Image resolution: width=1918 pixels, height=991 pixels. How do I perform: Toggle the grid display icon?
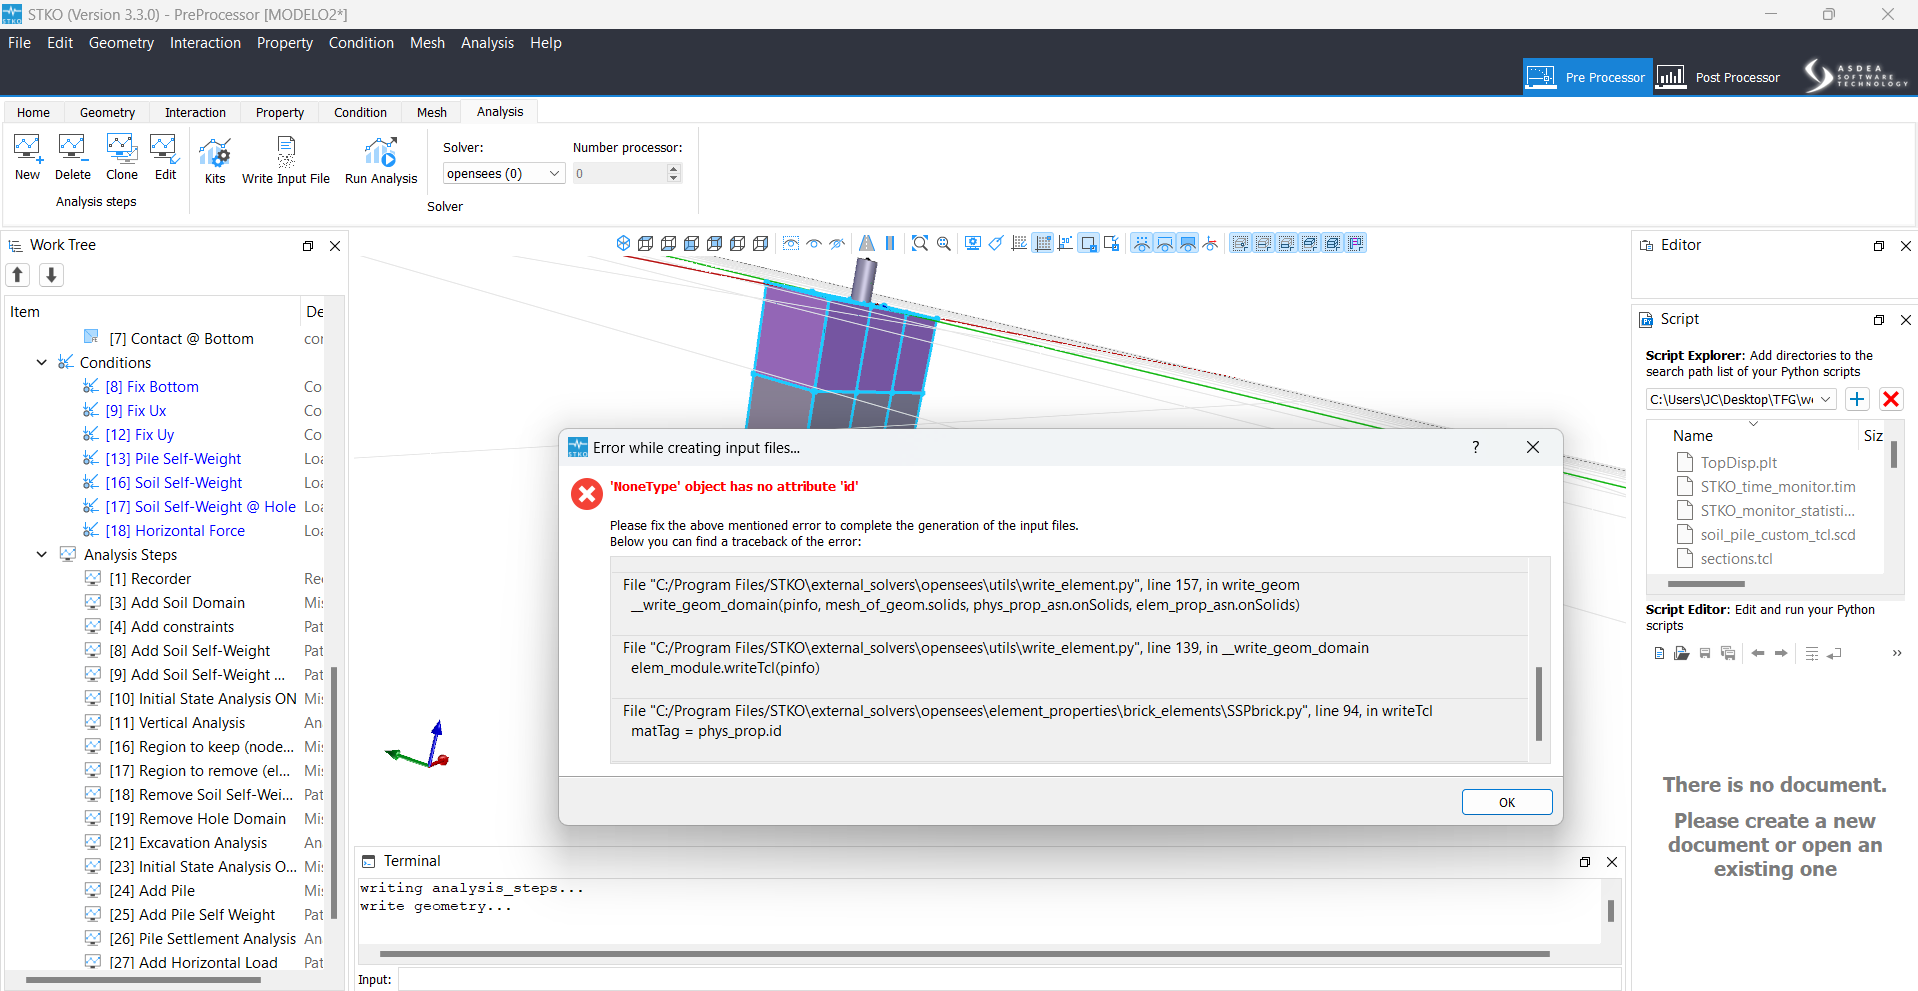click(1043, 243)
